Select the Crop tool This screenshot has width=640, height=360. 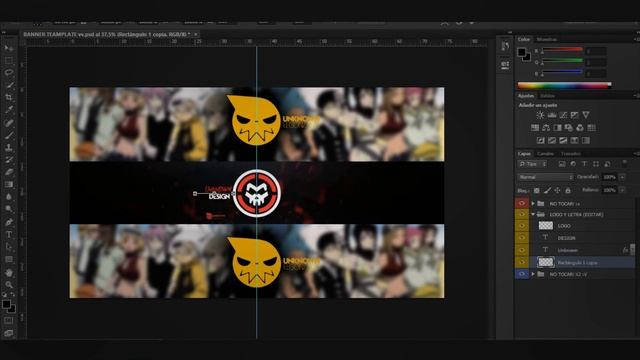coord(9,98)
